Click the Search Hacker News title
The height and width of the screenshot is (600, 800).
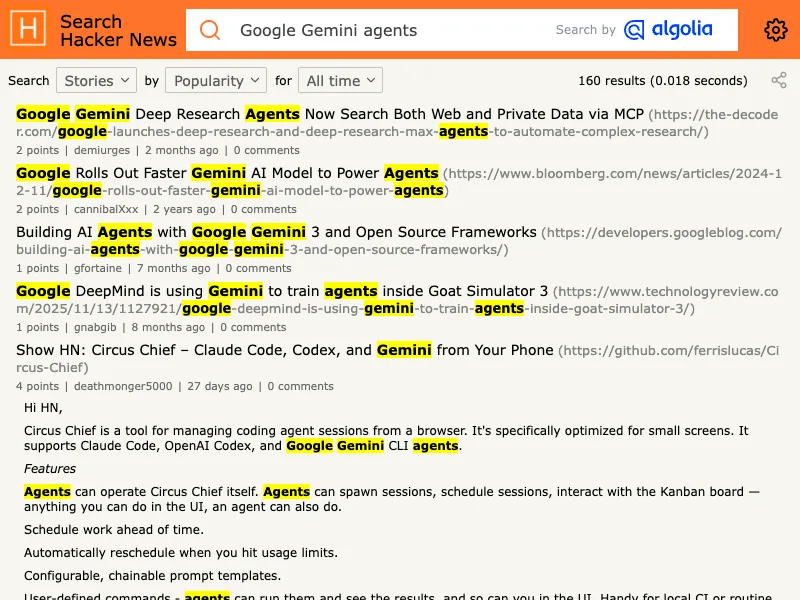[118, 30]
